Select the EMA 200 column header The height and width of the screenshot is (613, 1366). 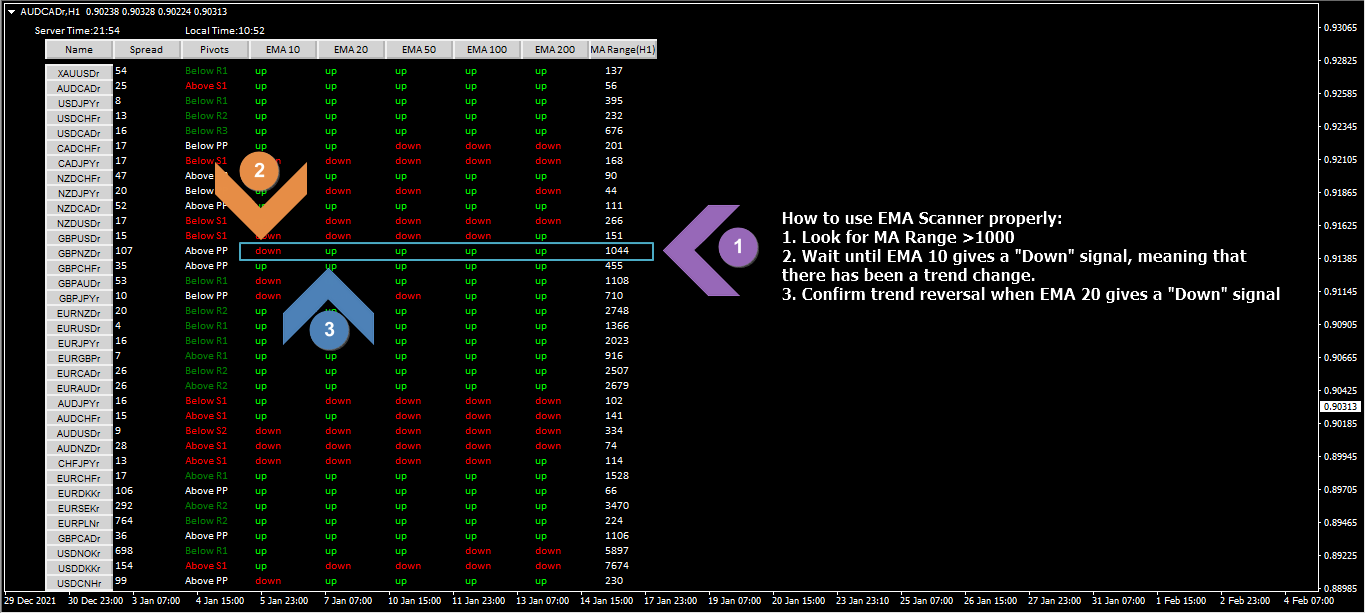[x=554, y=49]
